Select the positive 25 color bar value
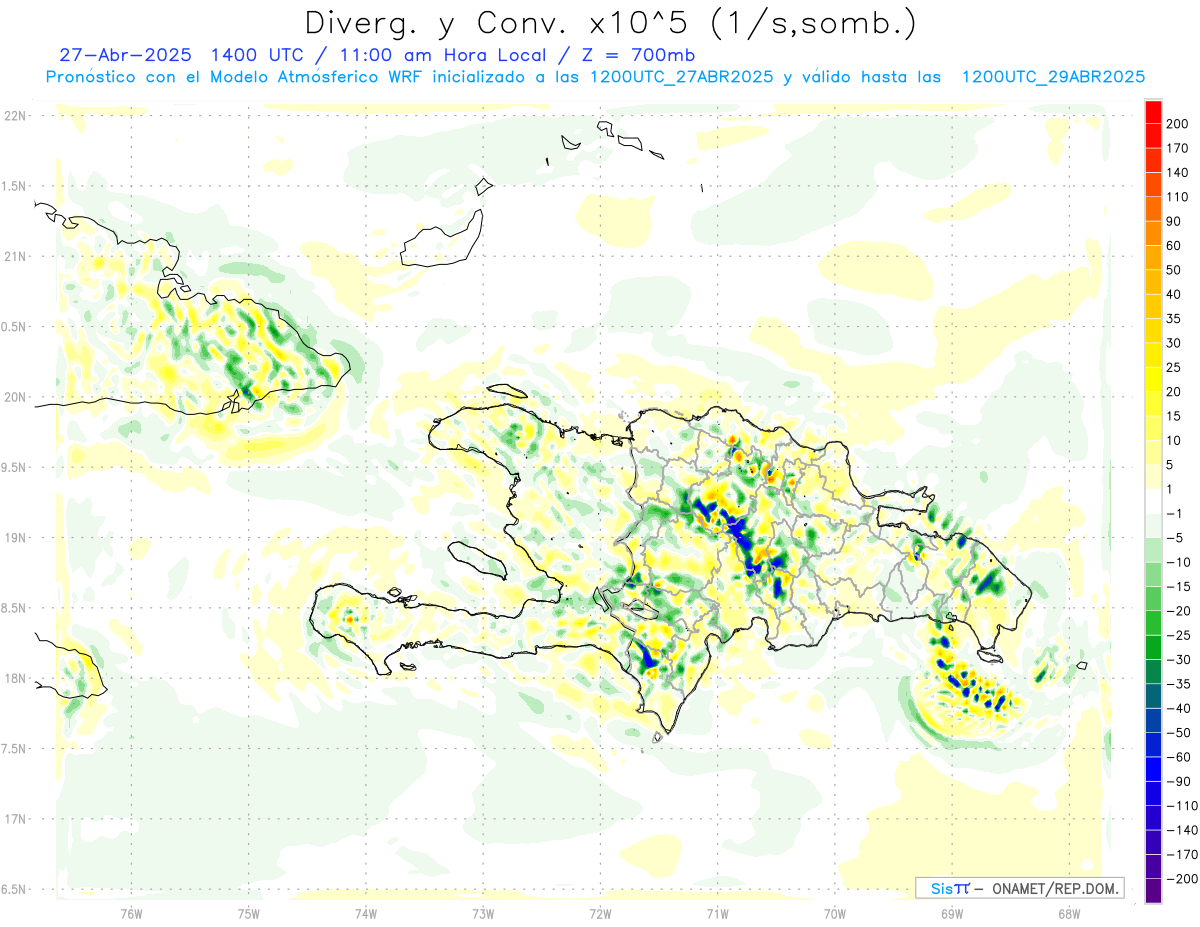 [1175, 368]
